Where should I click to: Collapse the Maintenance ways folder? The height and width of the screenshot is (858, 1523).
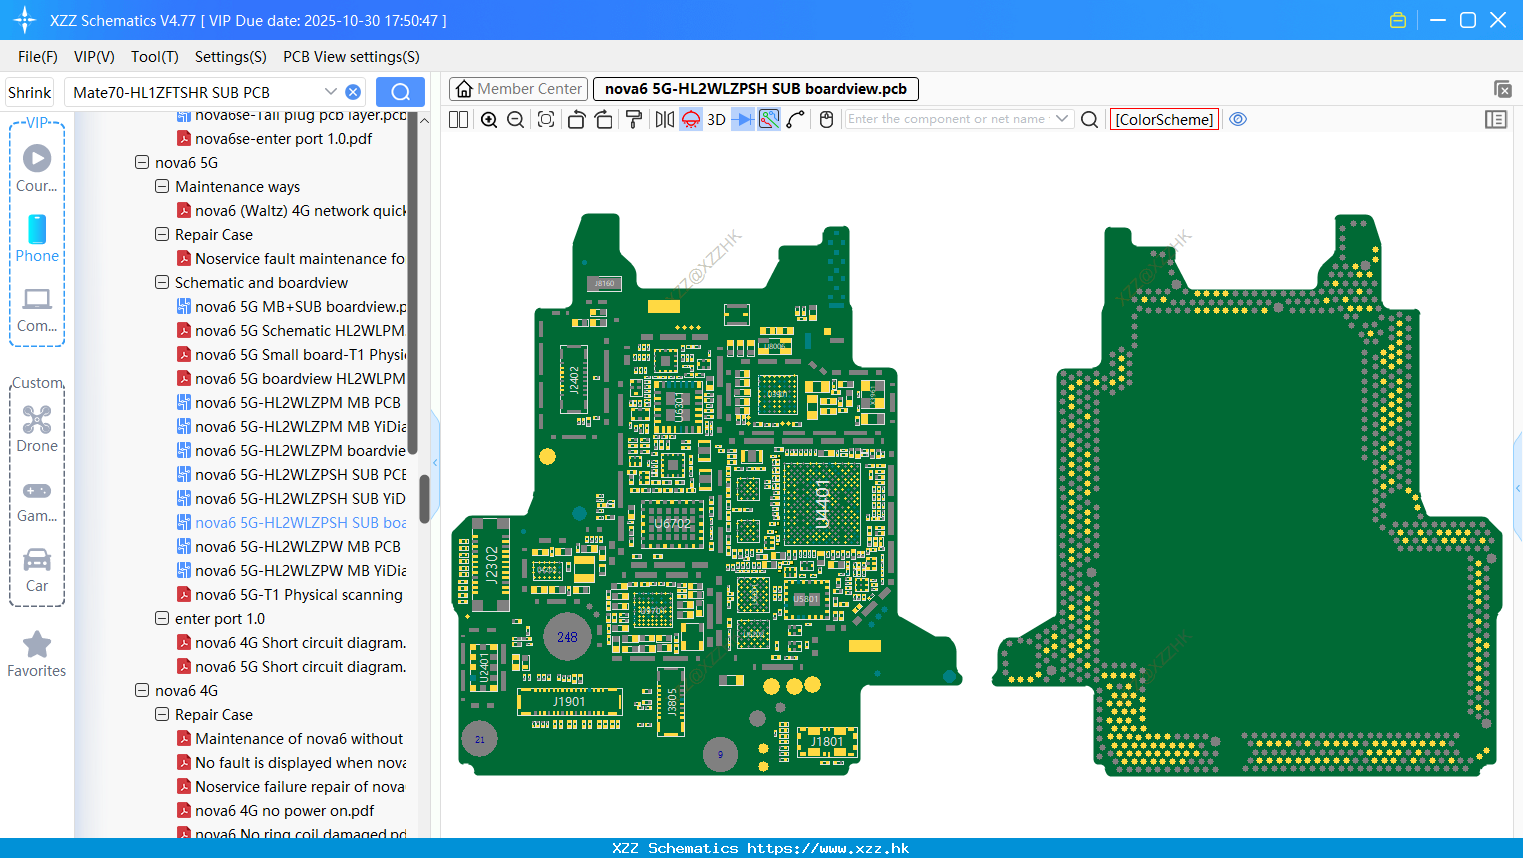162,186
